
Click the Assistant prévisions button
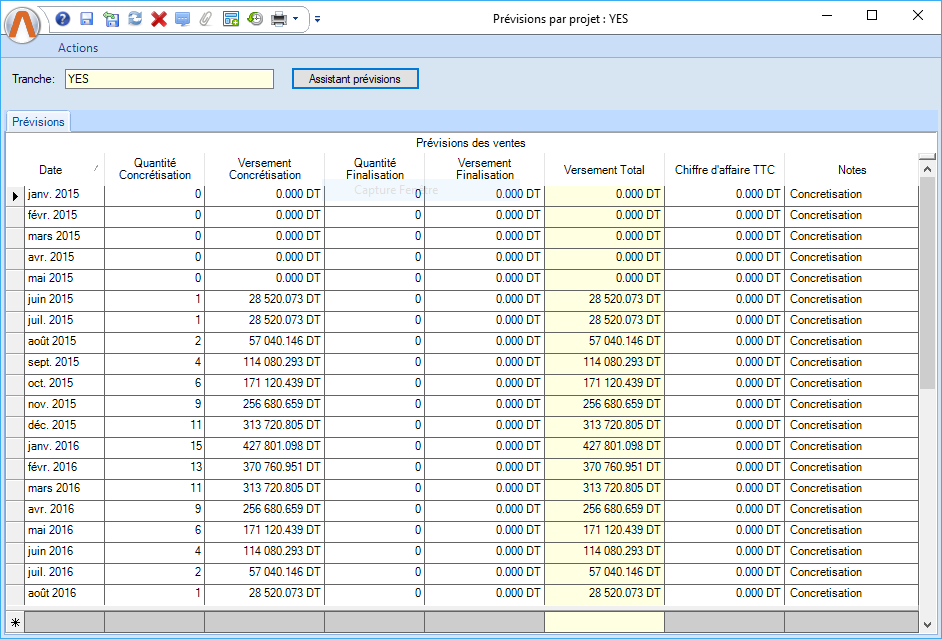[354, 79]
